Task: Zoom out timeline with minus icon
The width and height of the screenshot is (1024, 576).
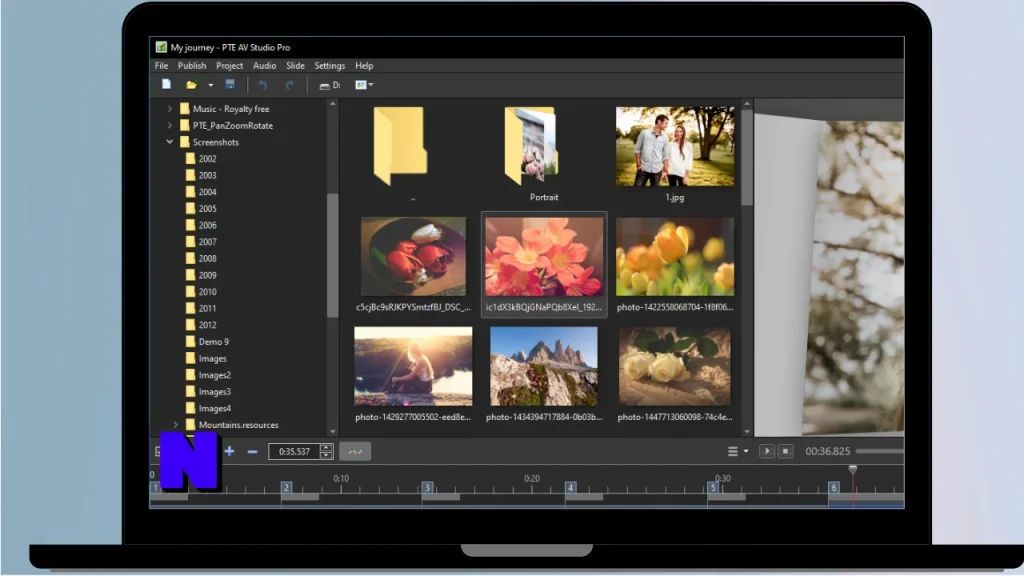Action: click(x=252, y=451)
